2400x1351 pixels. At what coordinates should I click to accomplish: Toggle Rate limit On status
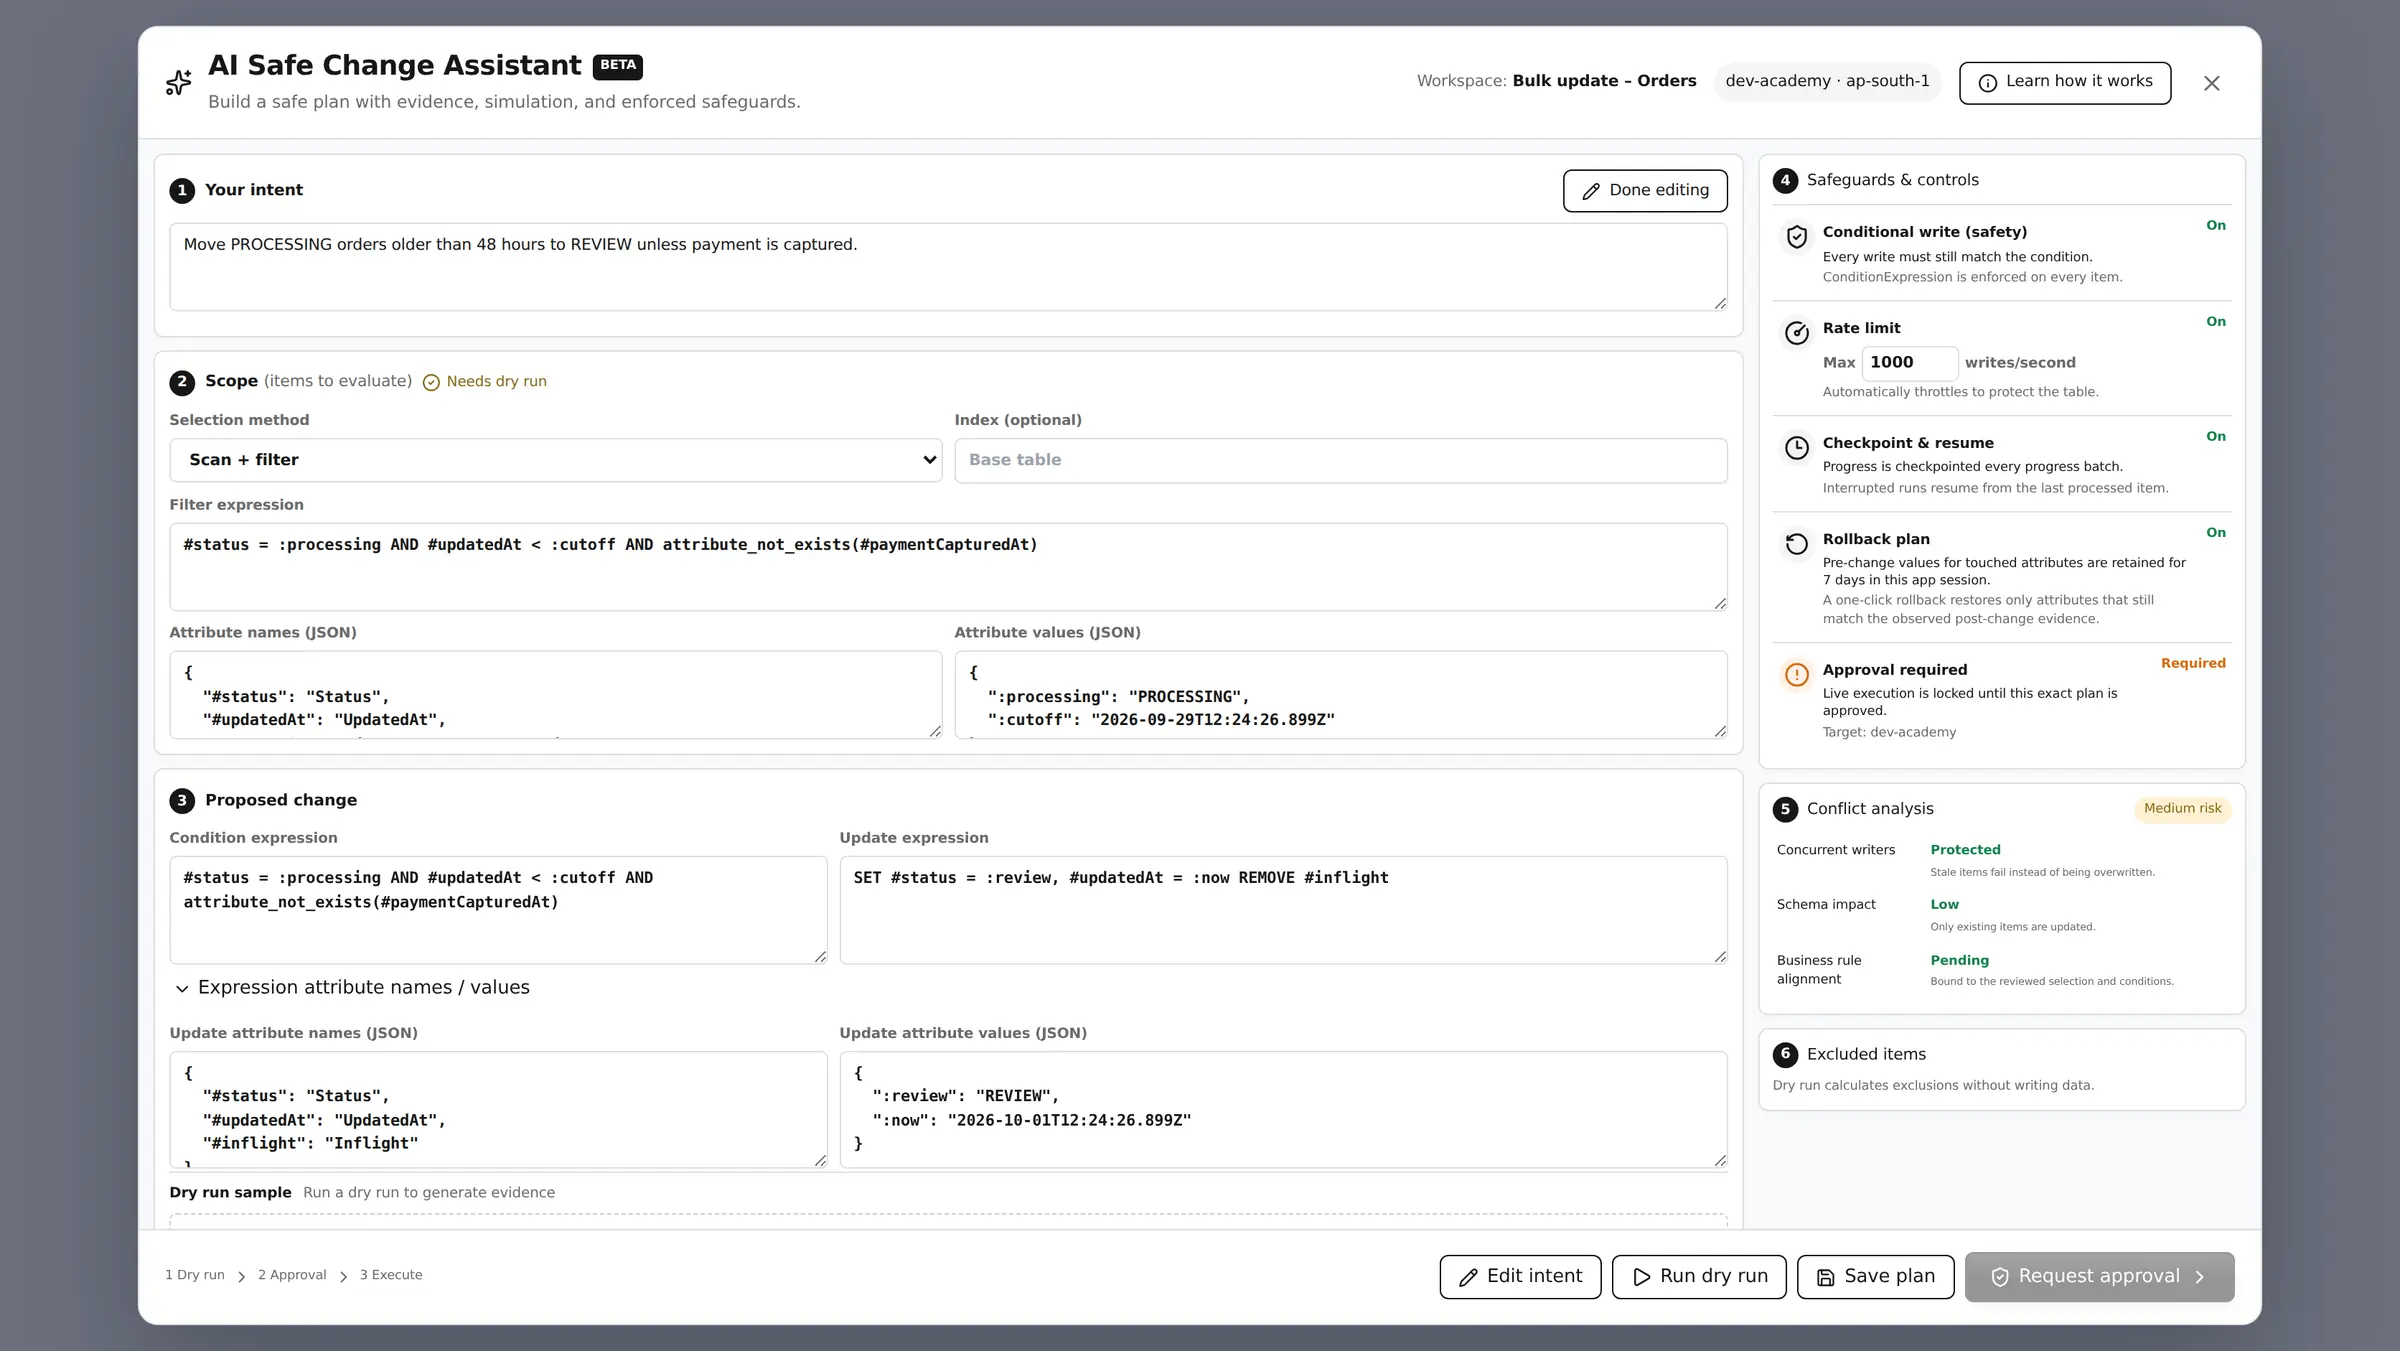pos(2216,321)
